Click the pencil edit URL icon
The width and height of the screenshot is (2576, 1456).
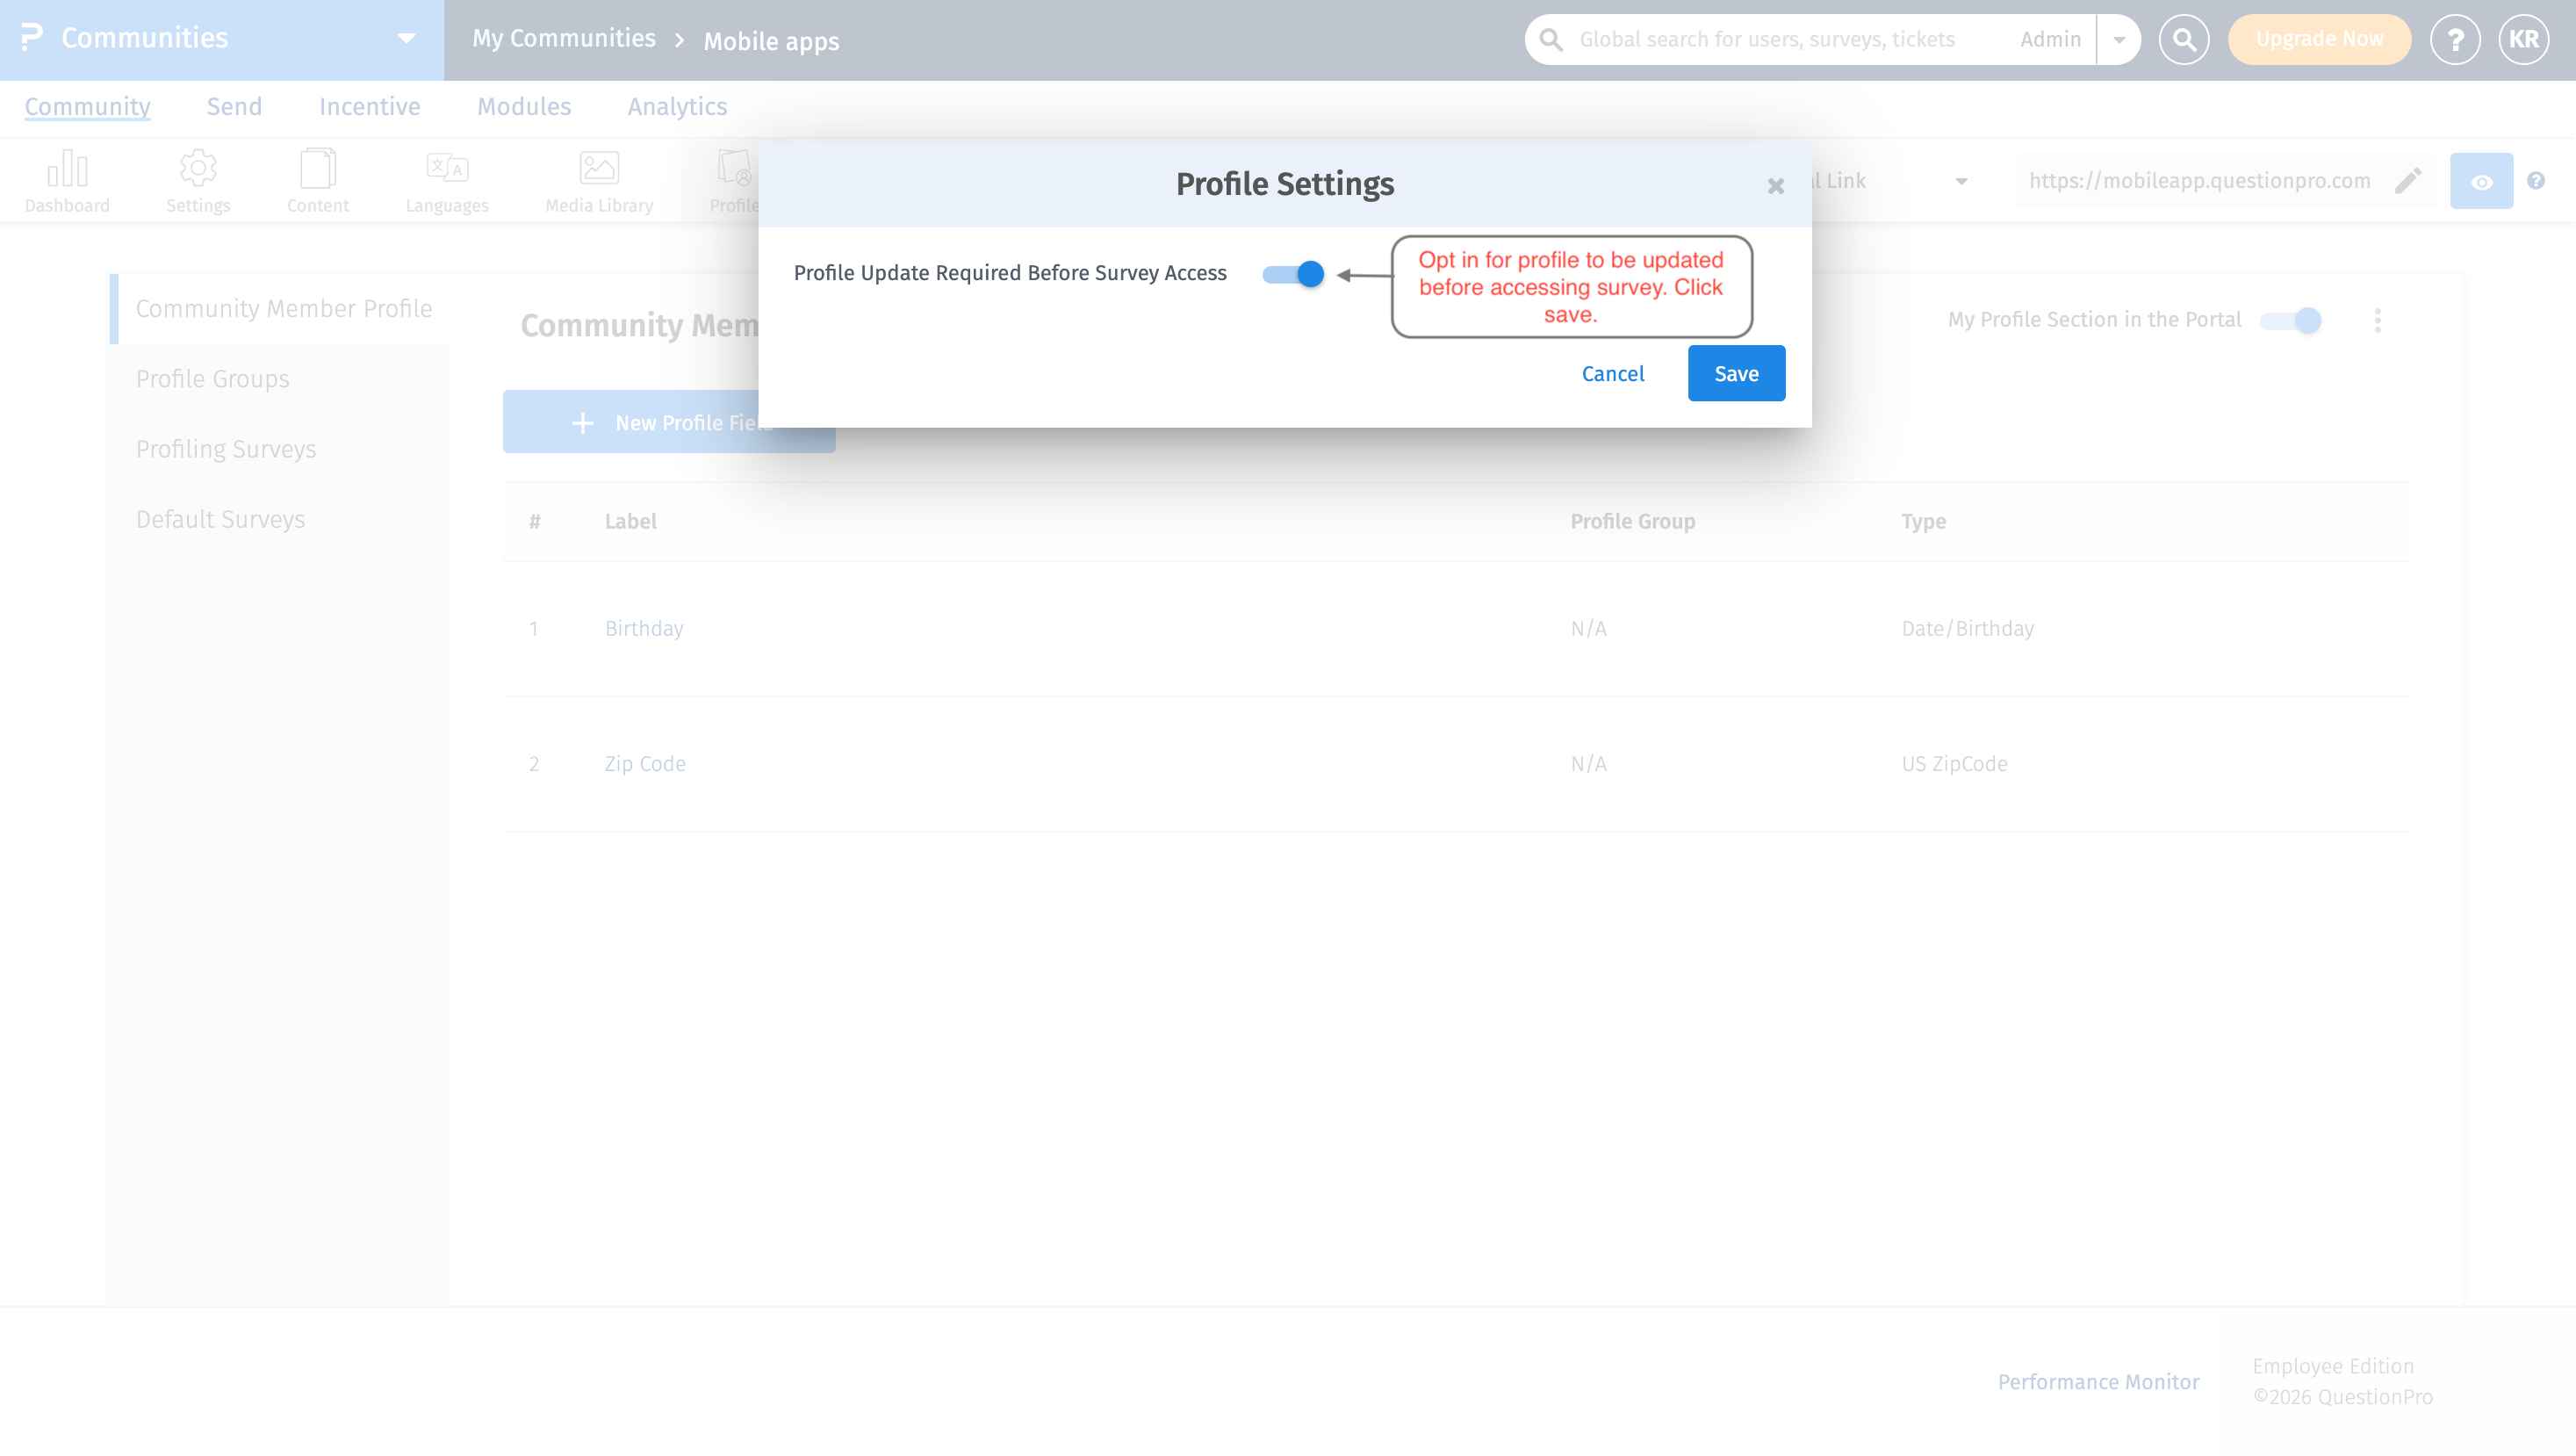pos(2408,181)
